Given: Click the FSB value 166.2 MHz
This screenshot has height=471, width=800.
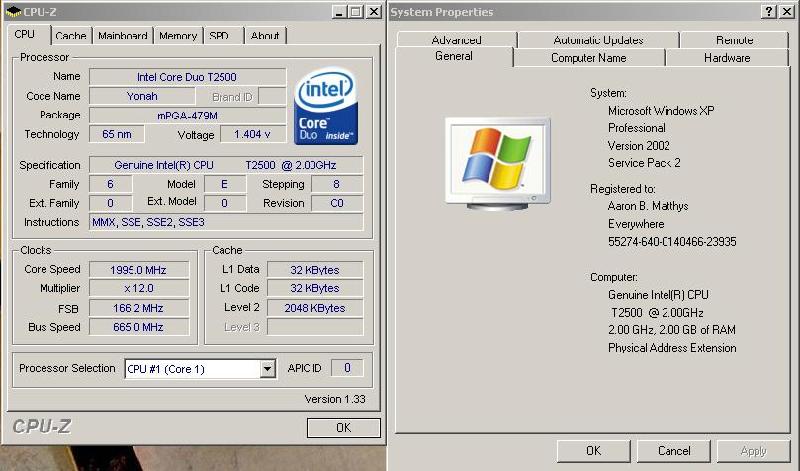Looking at the screenshot, I should [138, 308].
